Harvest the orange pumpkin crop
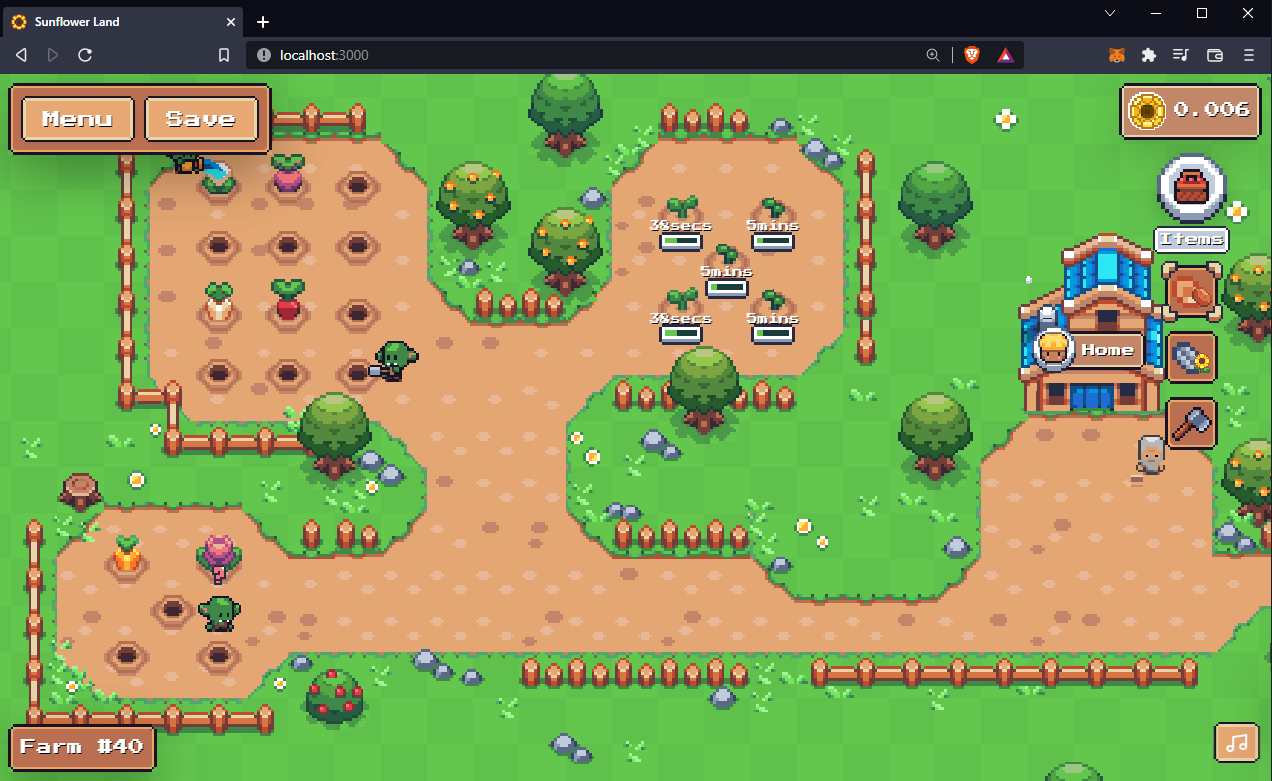The width and height of the screenshot is (1272, 781). click(x=126, y=554)
